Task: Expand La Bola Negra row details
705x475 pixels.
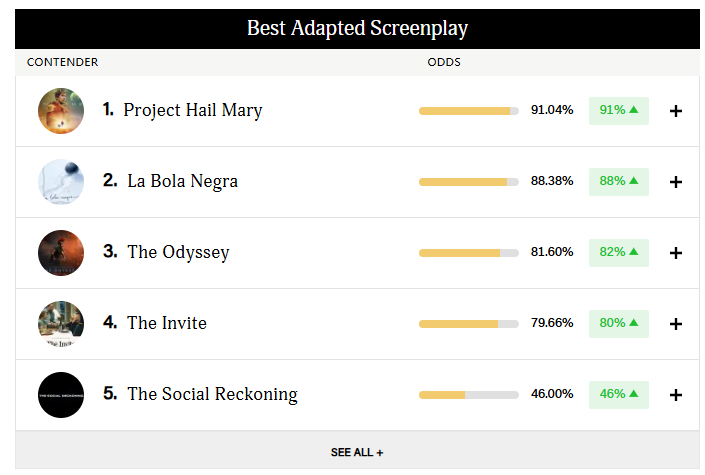Action: click(x=675, y=182)
